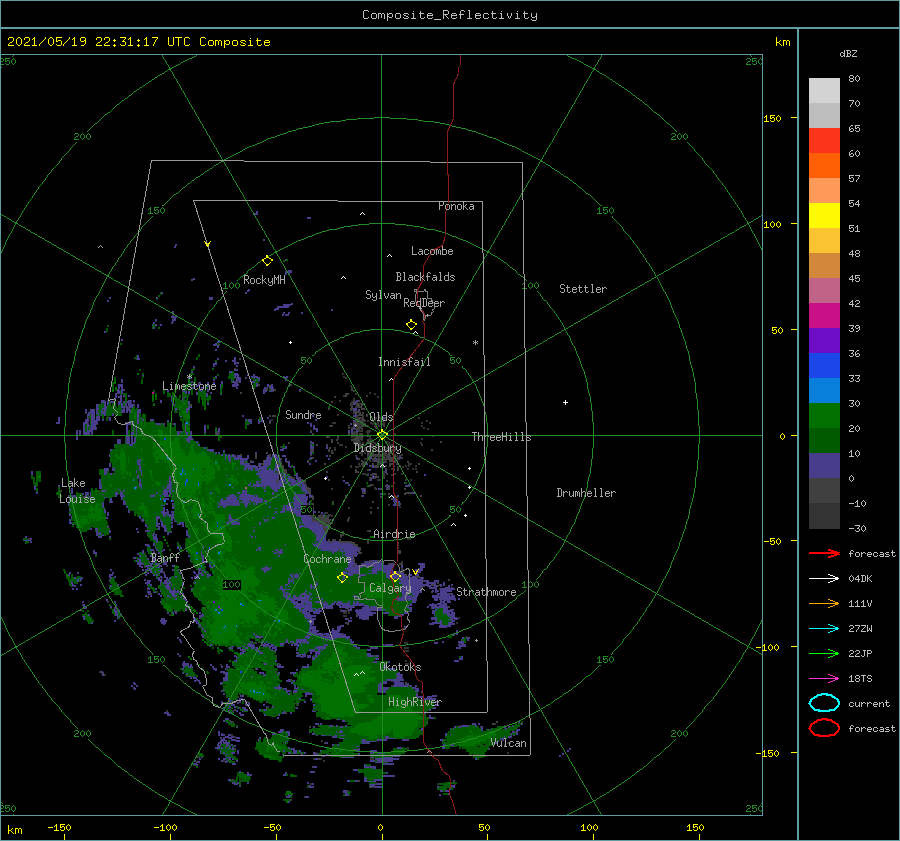900x841 pixels.
Task: Click the red forecast arrow in legend
Action: 824,553
